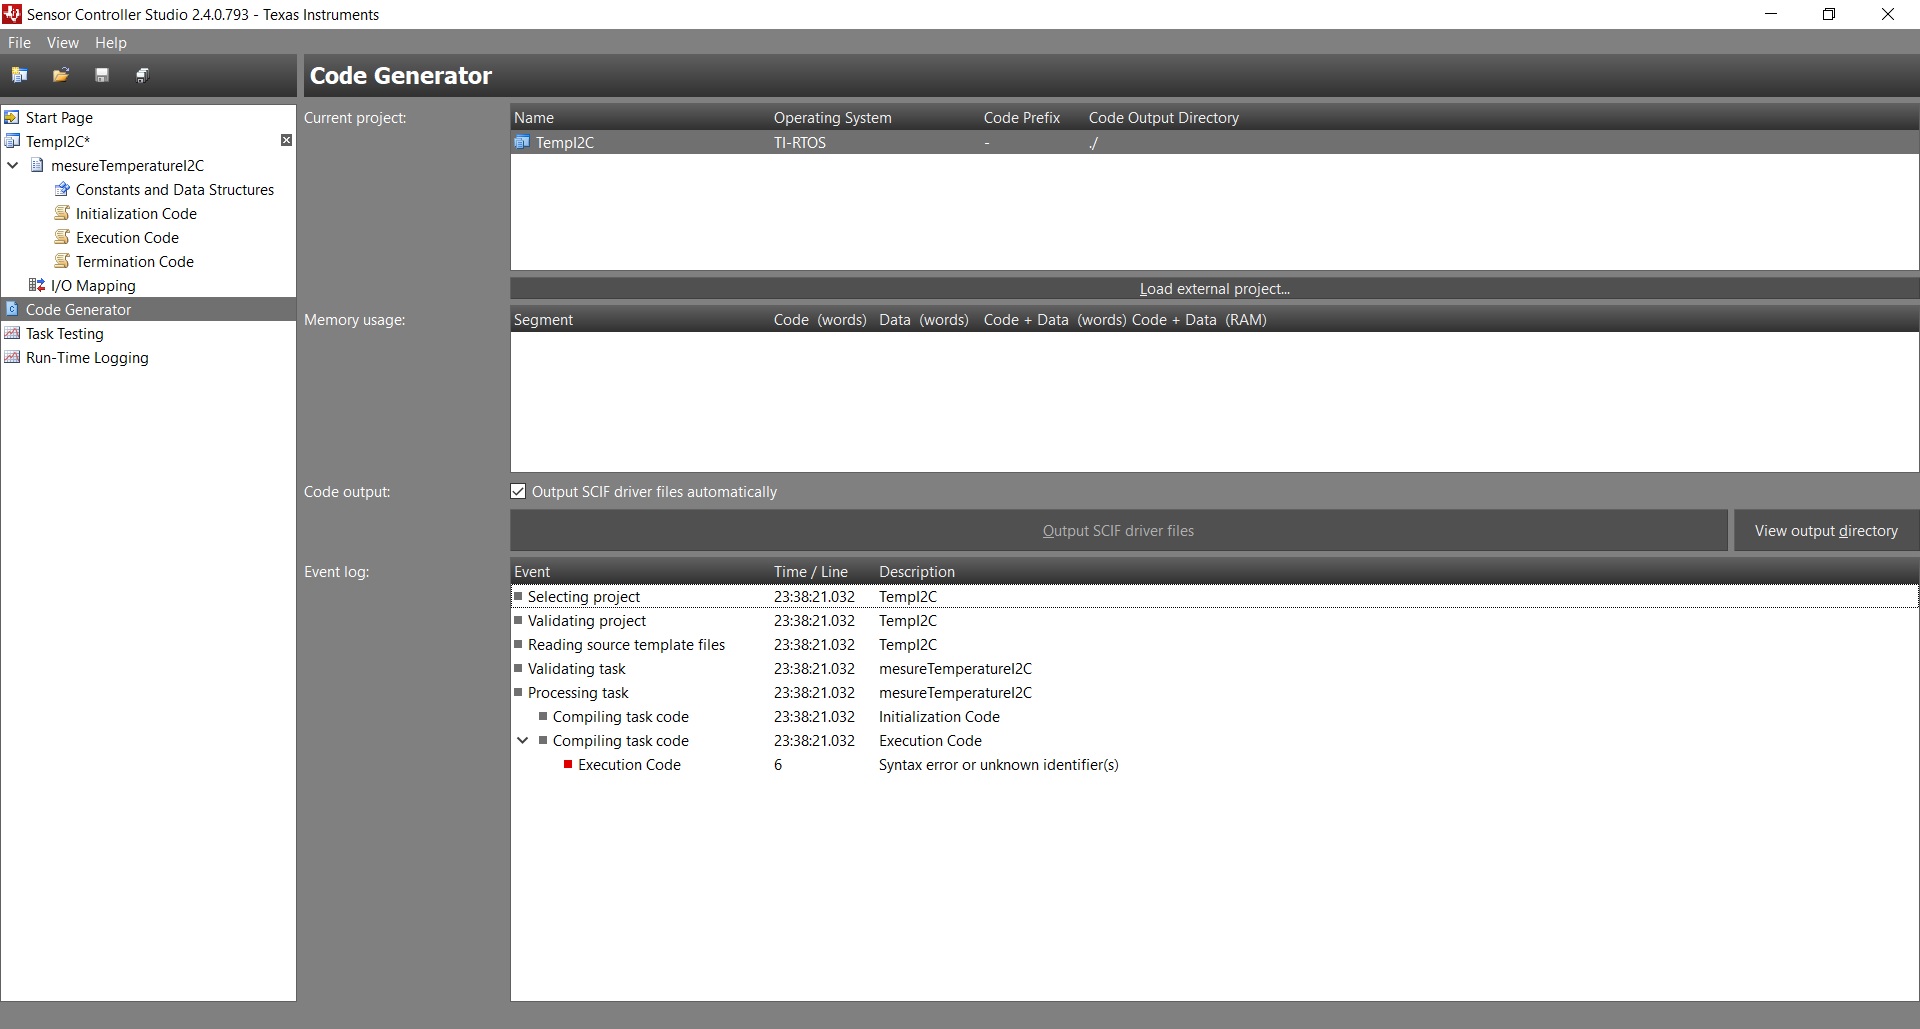The height and width of the screenshot is (1029, 1920).
Task: Click red error marker beside Execution Code
Action: click(568, 764)
